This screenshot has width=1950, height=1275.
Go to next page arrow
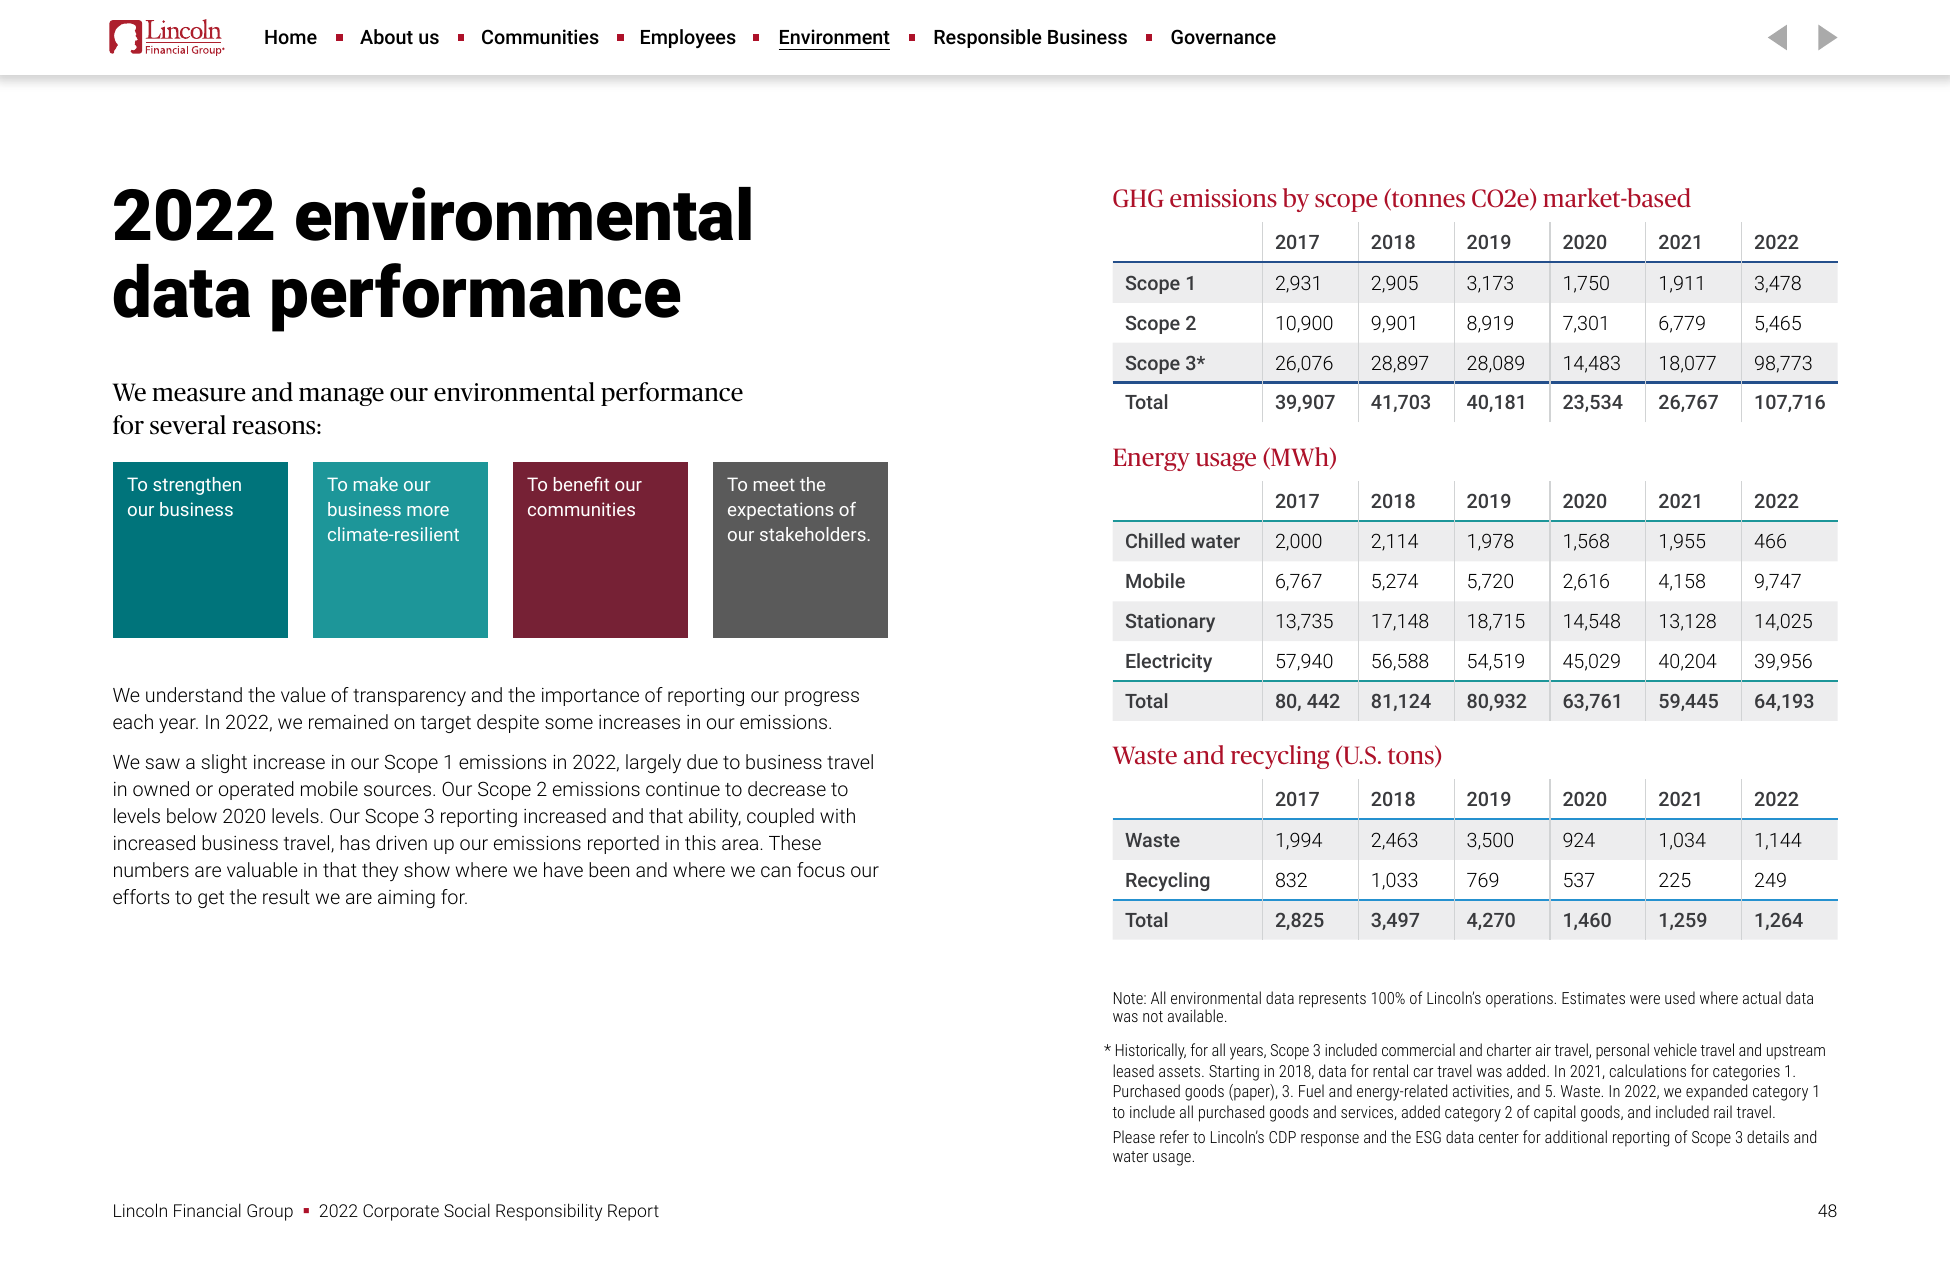pyautogui.click(x=1827, y=37)
